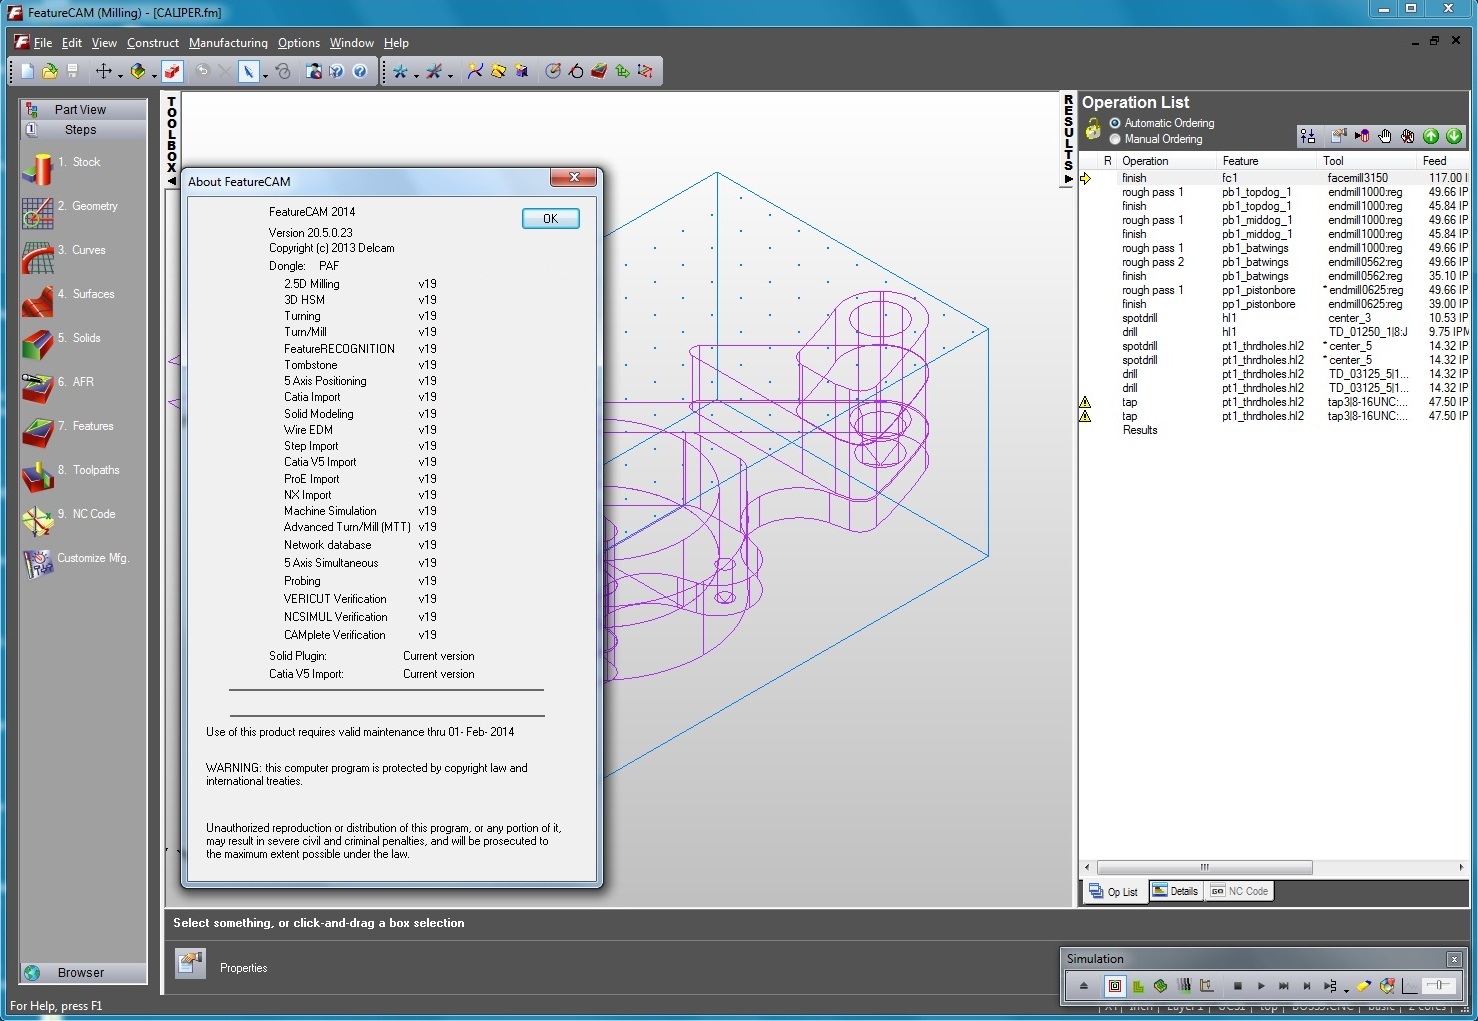Toggle the RESULTS side panel strip

click(x=1068, y=140)
